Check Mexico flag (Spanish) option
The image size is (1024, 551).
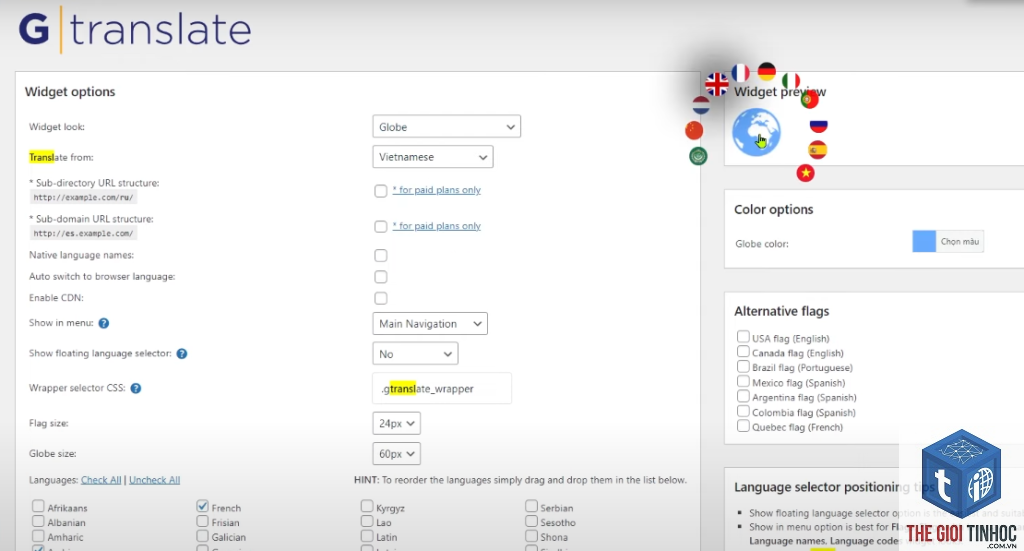[x=743, y=381]
